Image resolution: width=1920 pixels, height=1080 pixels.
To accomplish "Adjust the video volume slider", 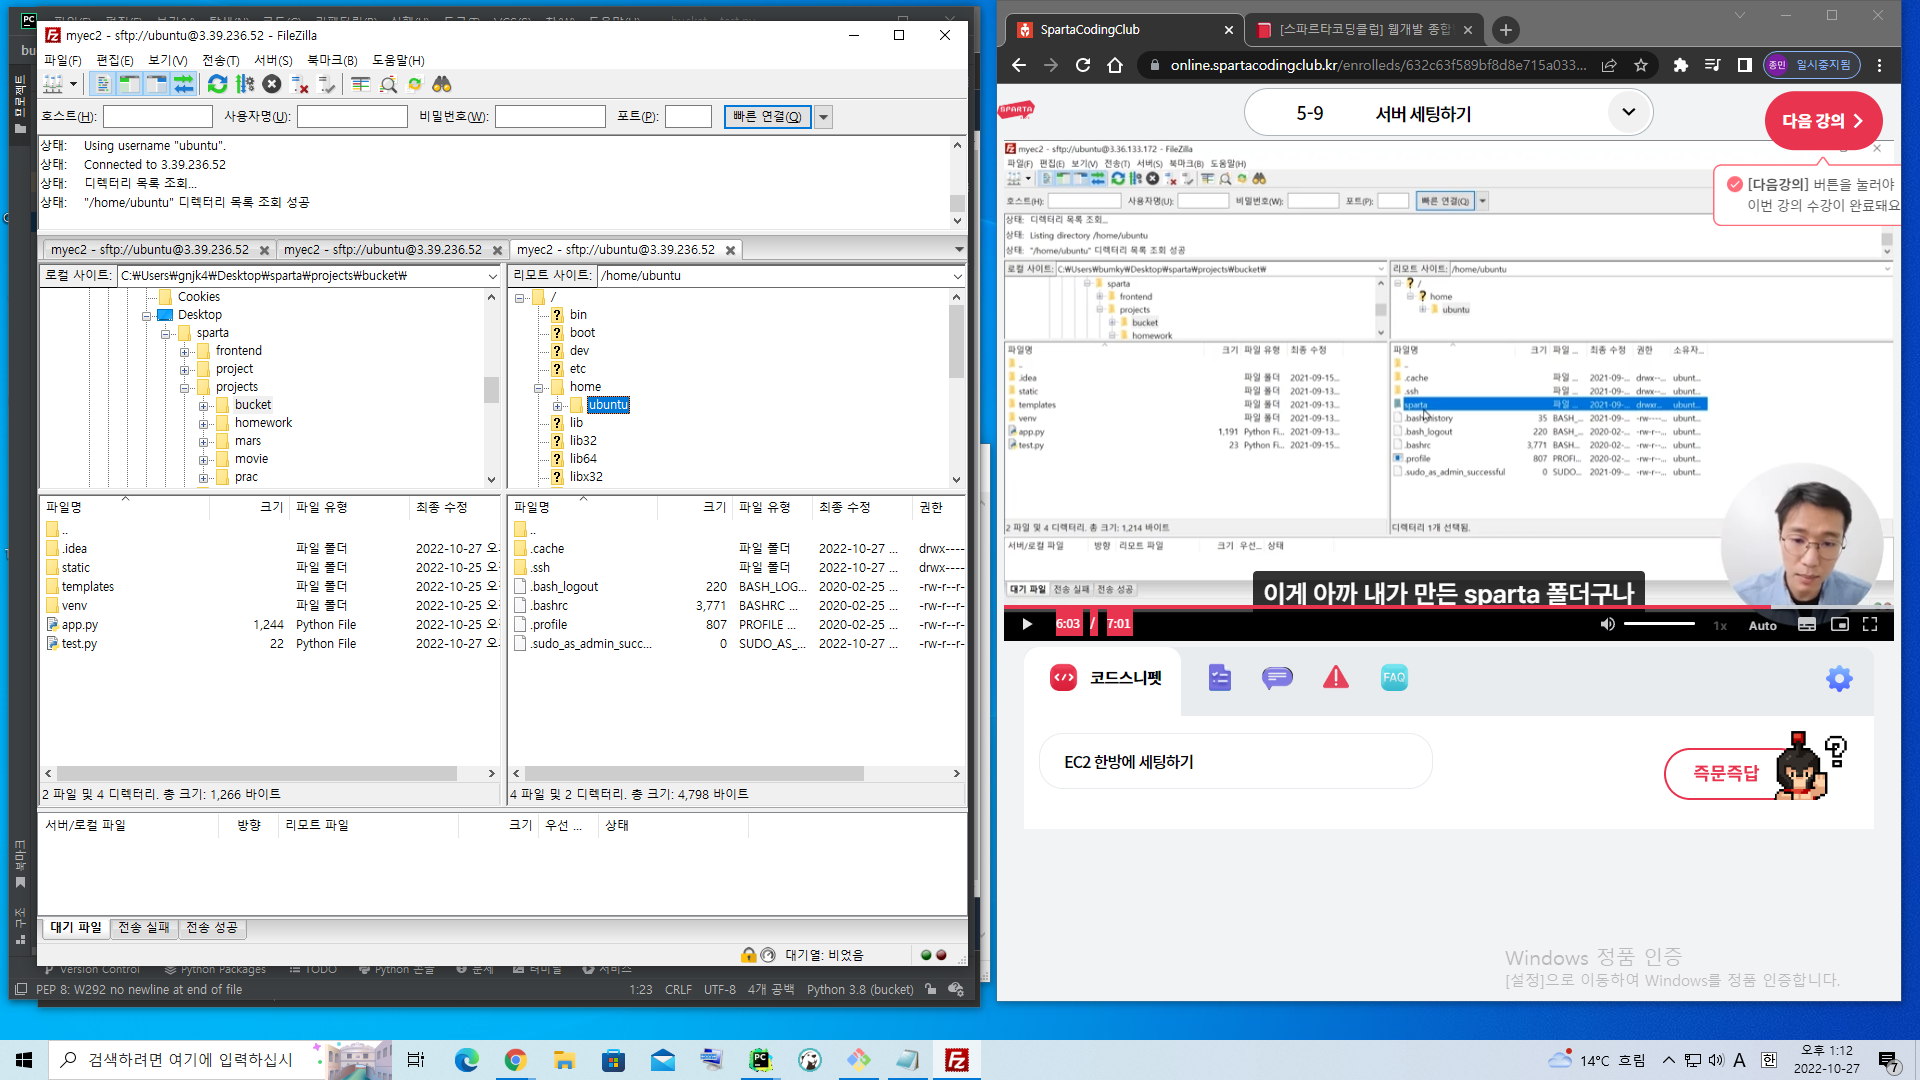I will tap(1659, 624).
